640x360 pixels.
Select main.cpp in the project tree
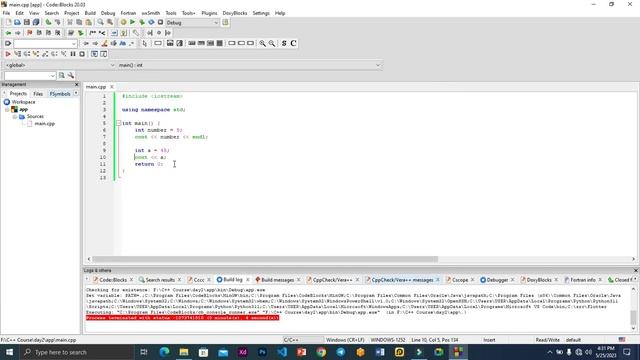click(x=44, y=124)
